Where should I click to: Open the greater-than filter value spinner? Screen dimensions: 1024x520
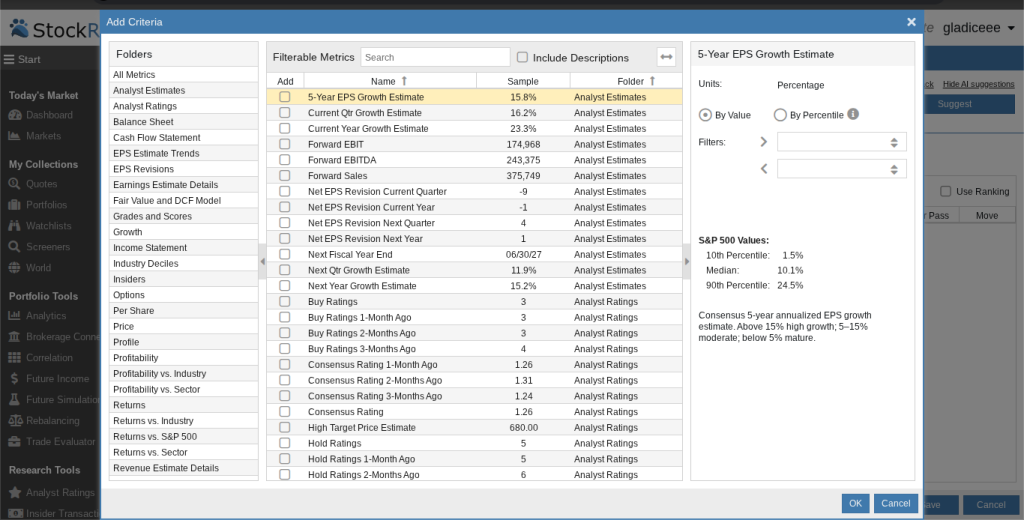pyautogui.click(x=894, y=142)
